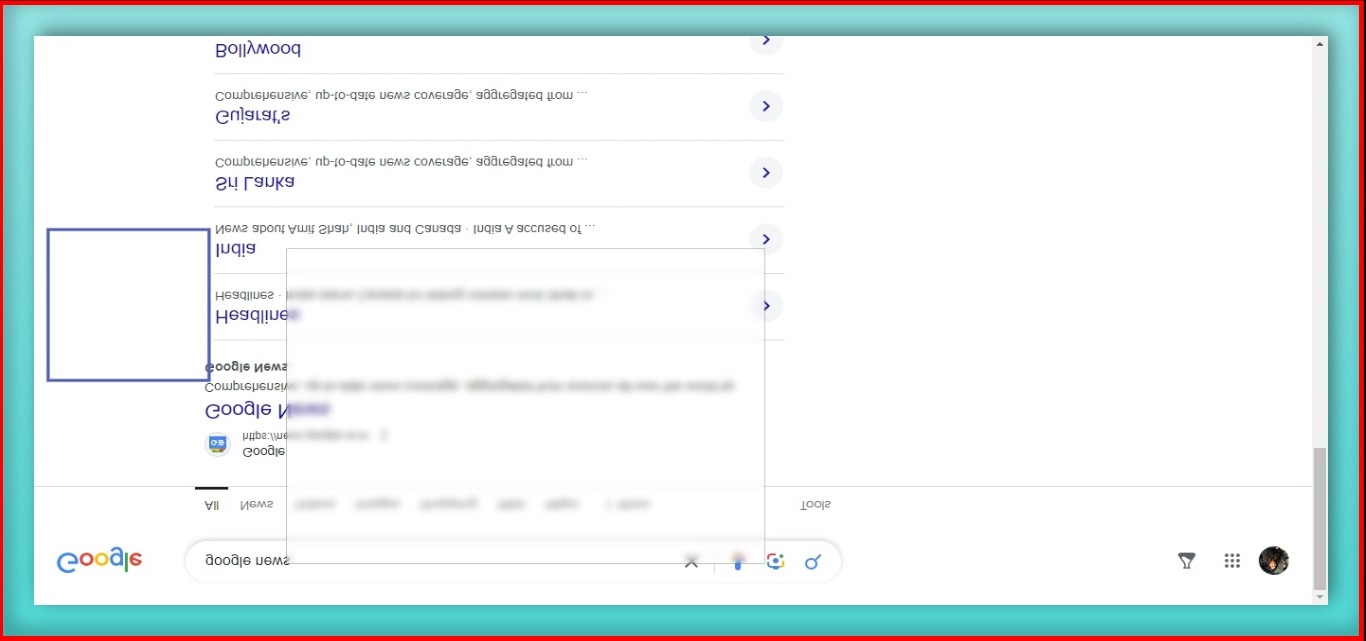This screenshot has width=1366, height=641.
Task: Open the Search Labs flask icon
Action: 1186,561
